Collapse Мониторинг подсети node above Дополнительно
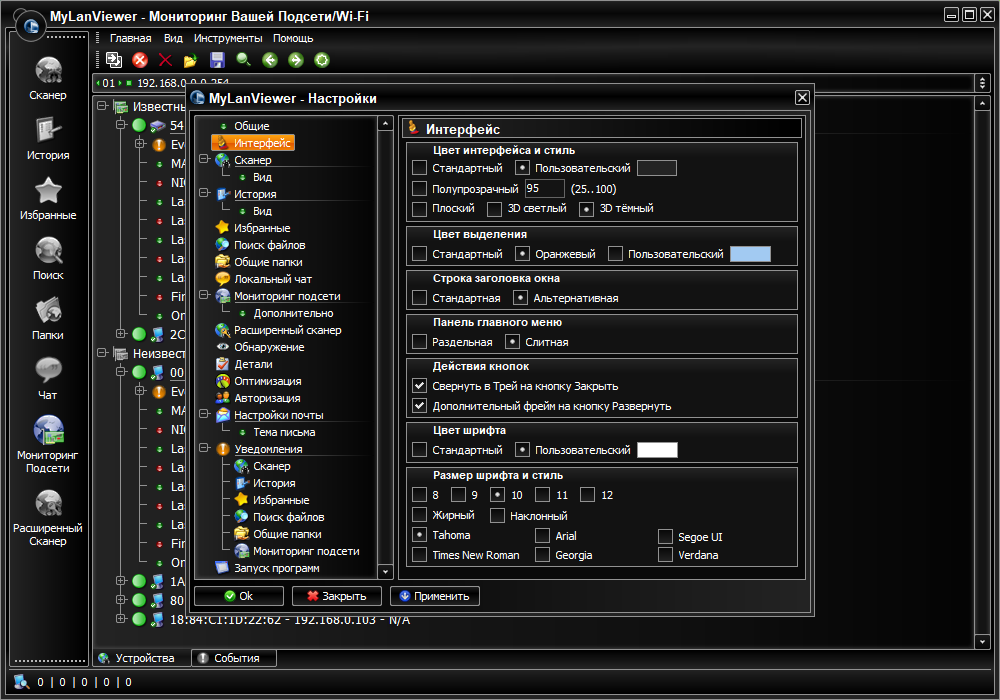This screenshot has width=1000, height=700. point(204,295)
